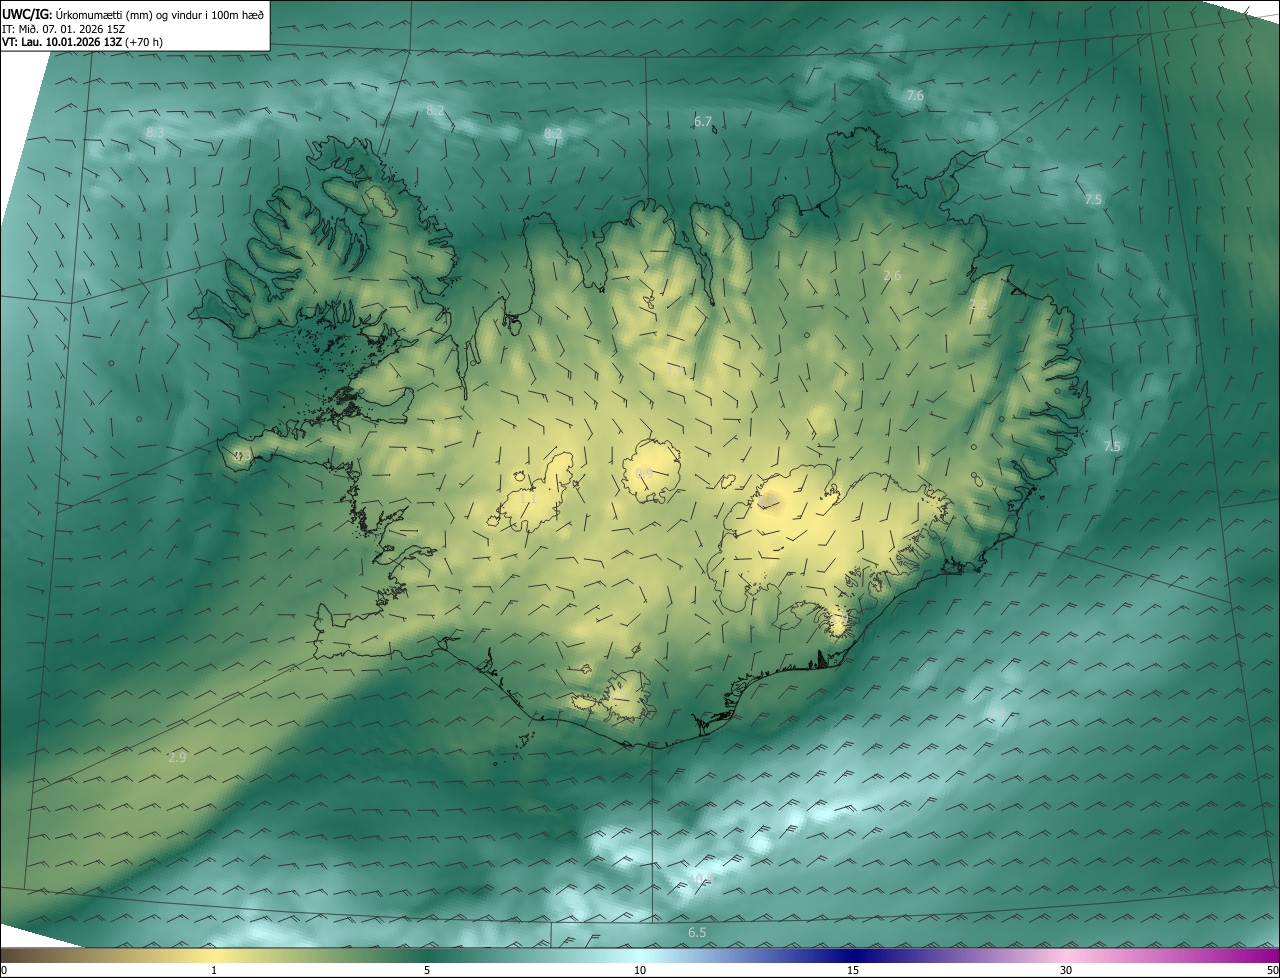Click the faint 0.9 value on glacier
The width and height of the screenshot is (1280, 978).
point(644,472)
